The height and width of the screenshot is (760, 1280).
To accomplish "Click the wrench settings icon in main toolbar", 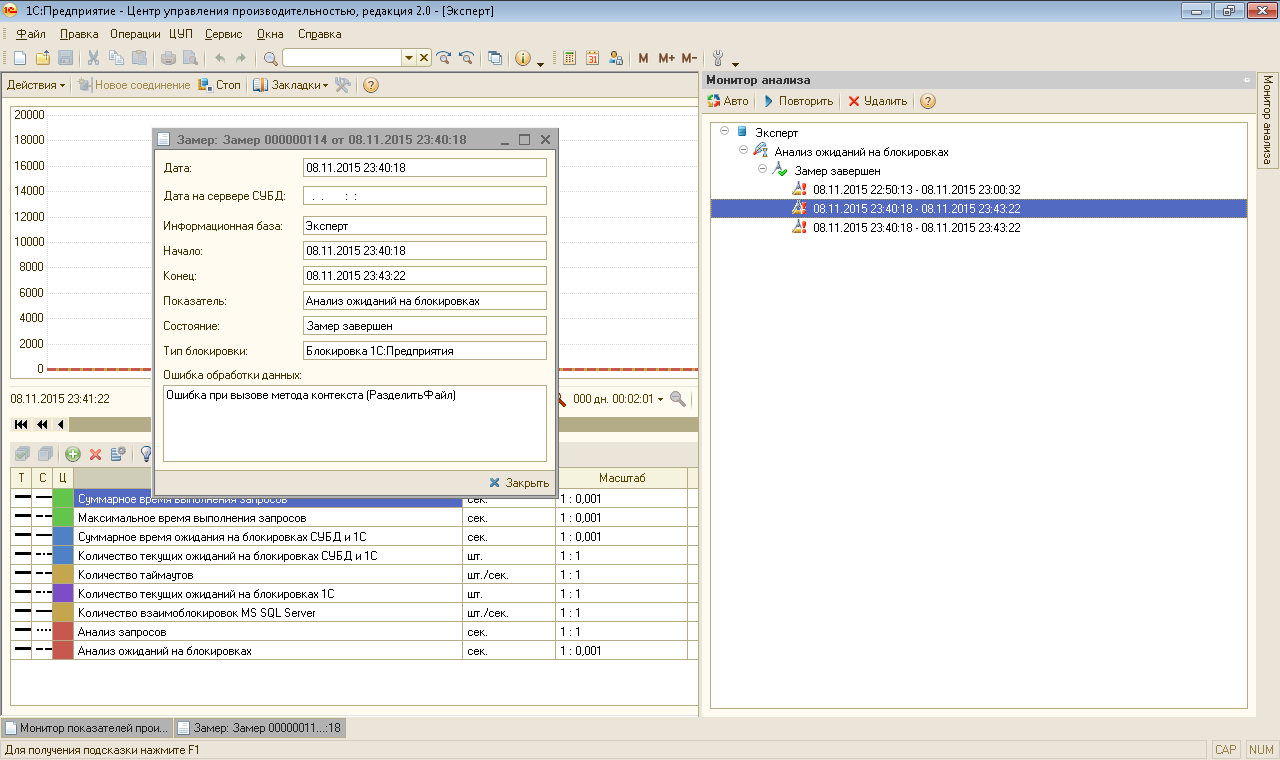I will 718,58.
